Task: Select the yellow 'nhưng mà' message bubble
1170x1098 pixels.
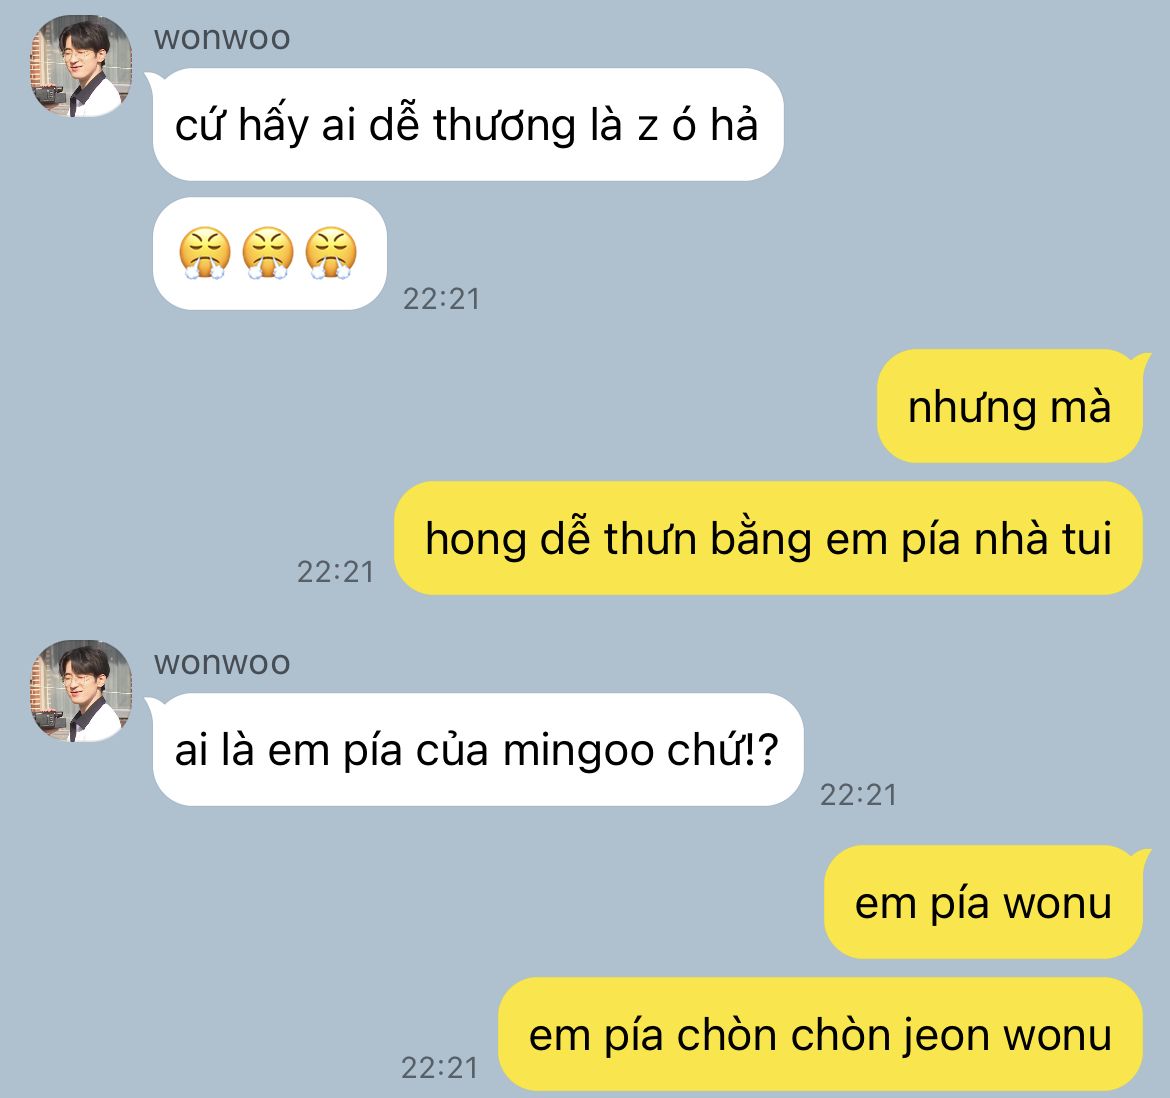Action: [1010, 406]
